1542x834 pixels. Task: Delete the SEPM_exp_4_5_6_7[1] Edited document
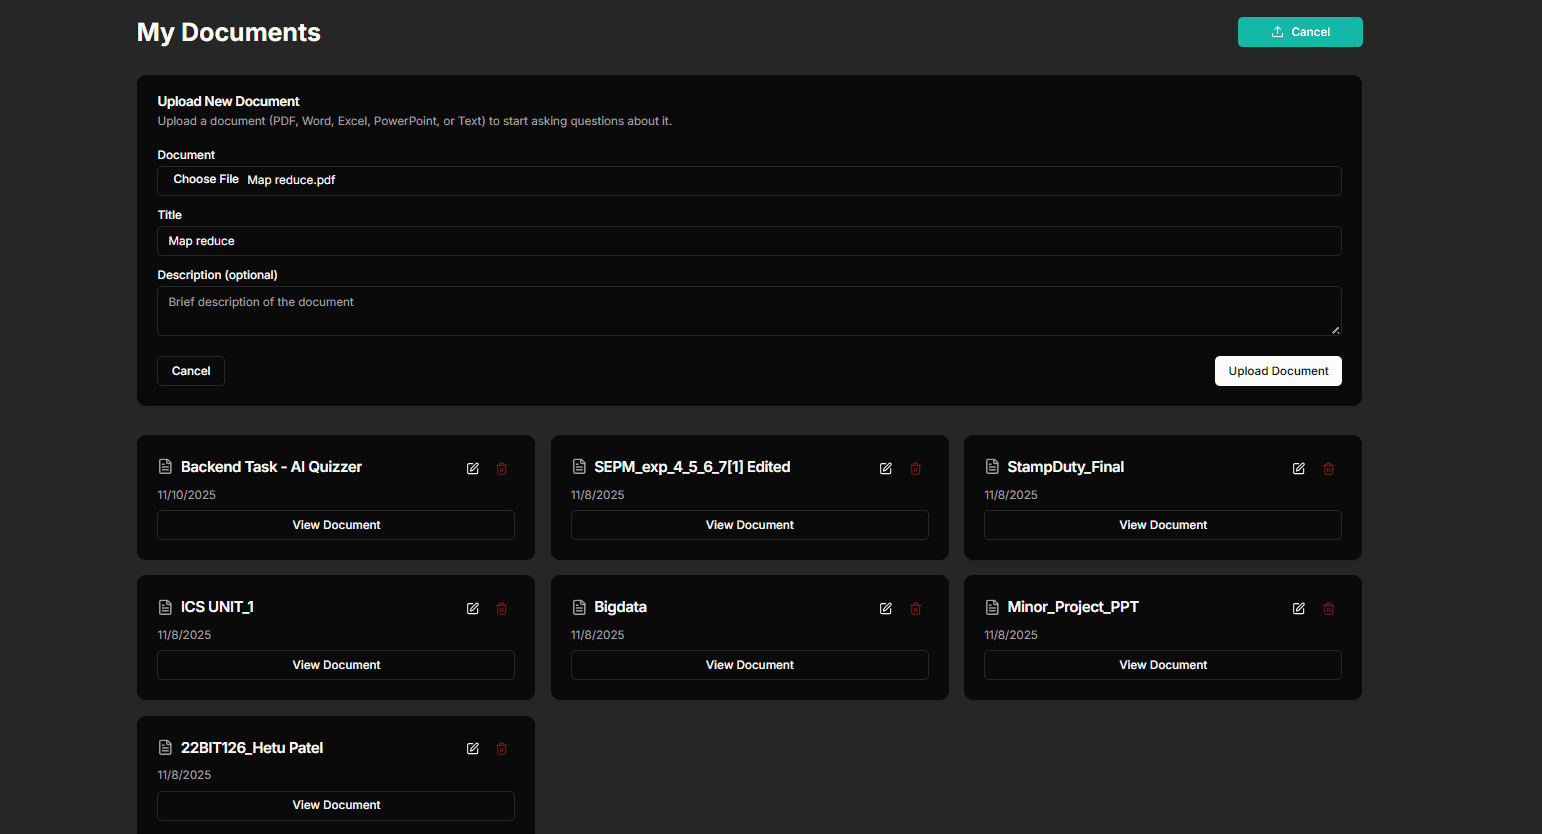point(915,468)
